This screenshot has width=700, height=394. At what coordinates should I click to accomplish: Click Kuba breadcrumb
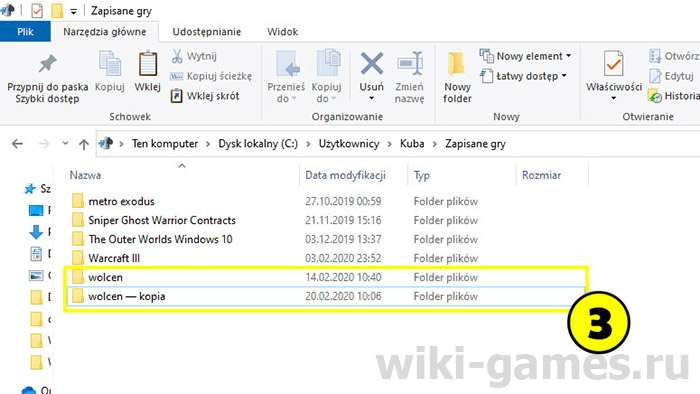[x=412, y=144]
